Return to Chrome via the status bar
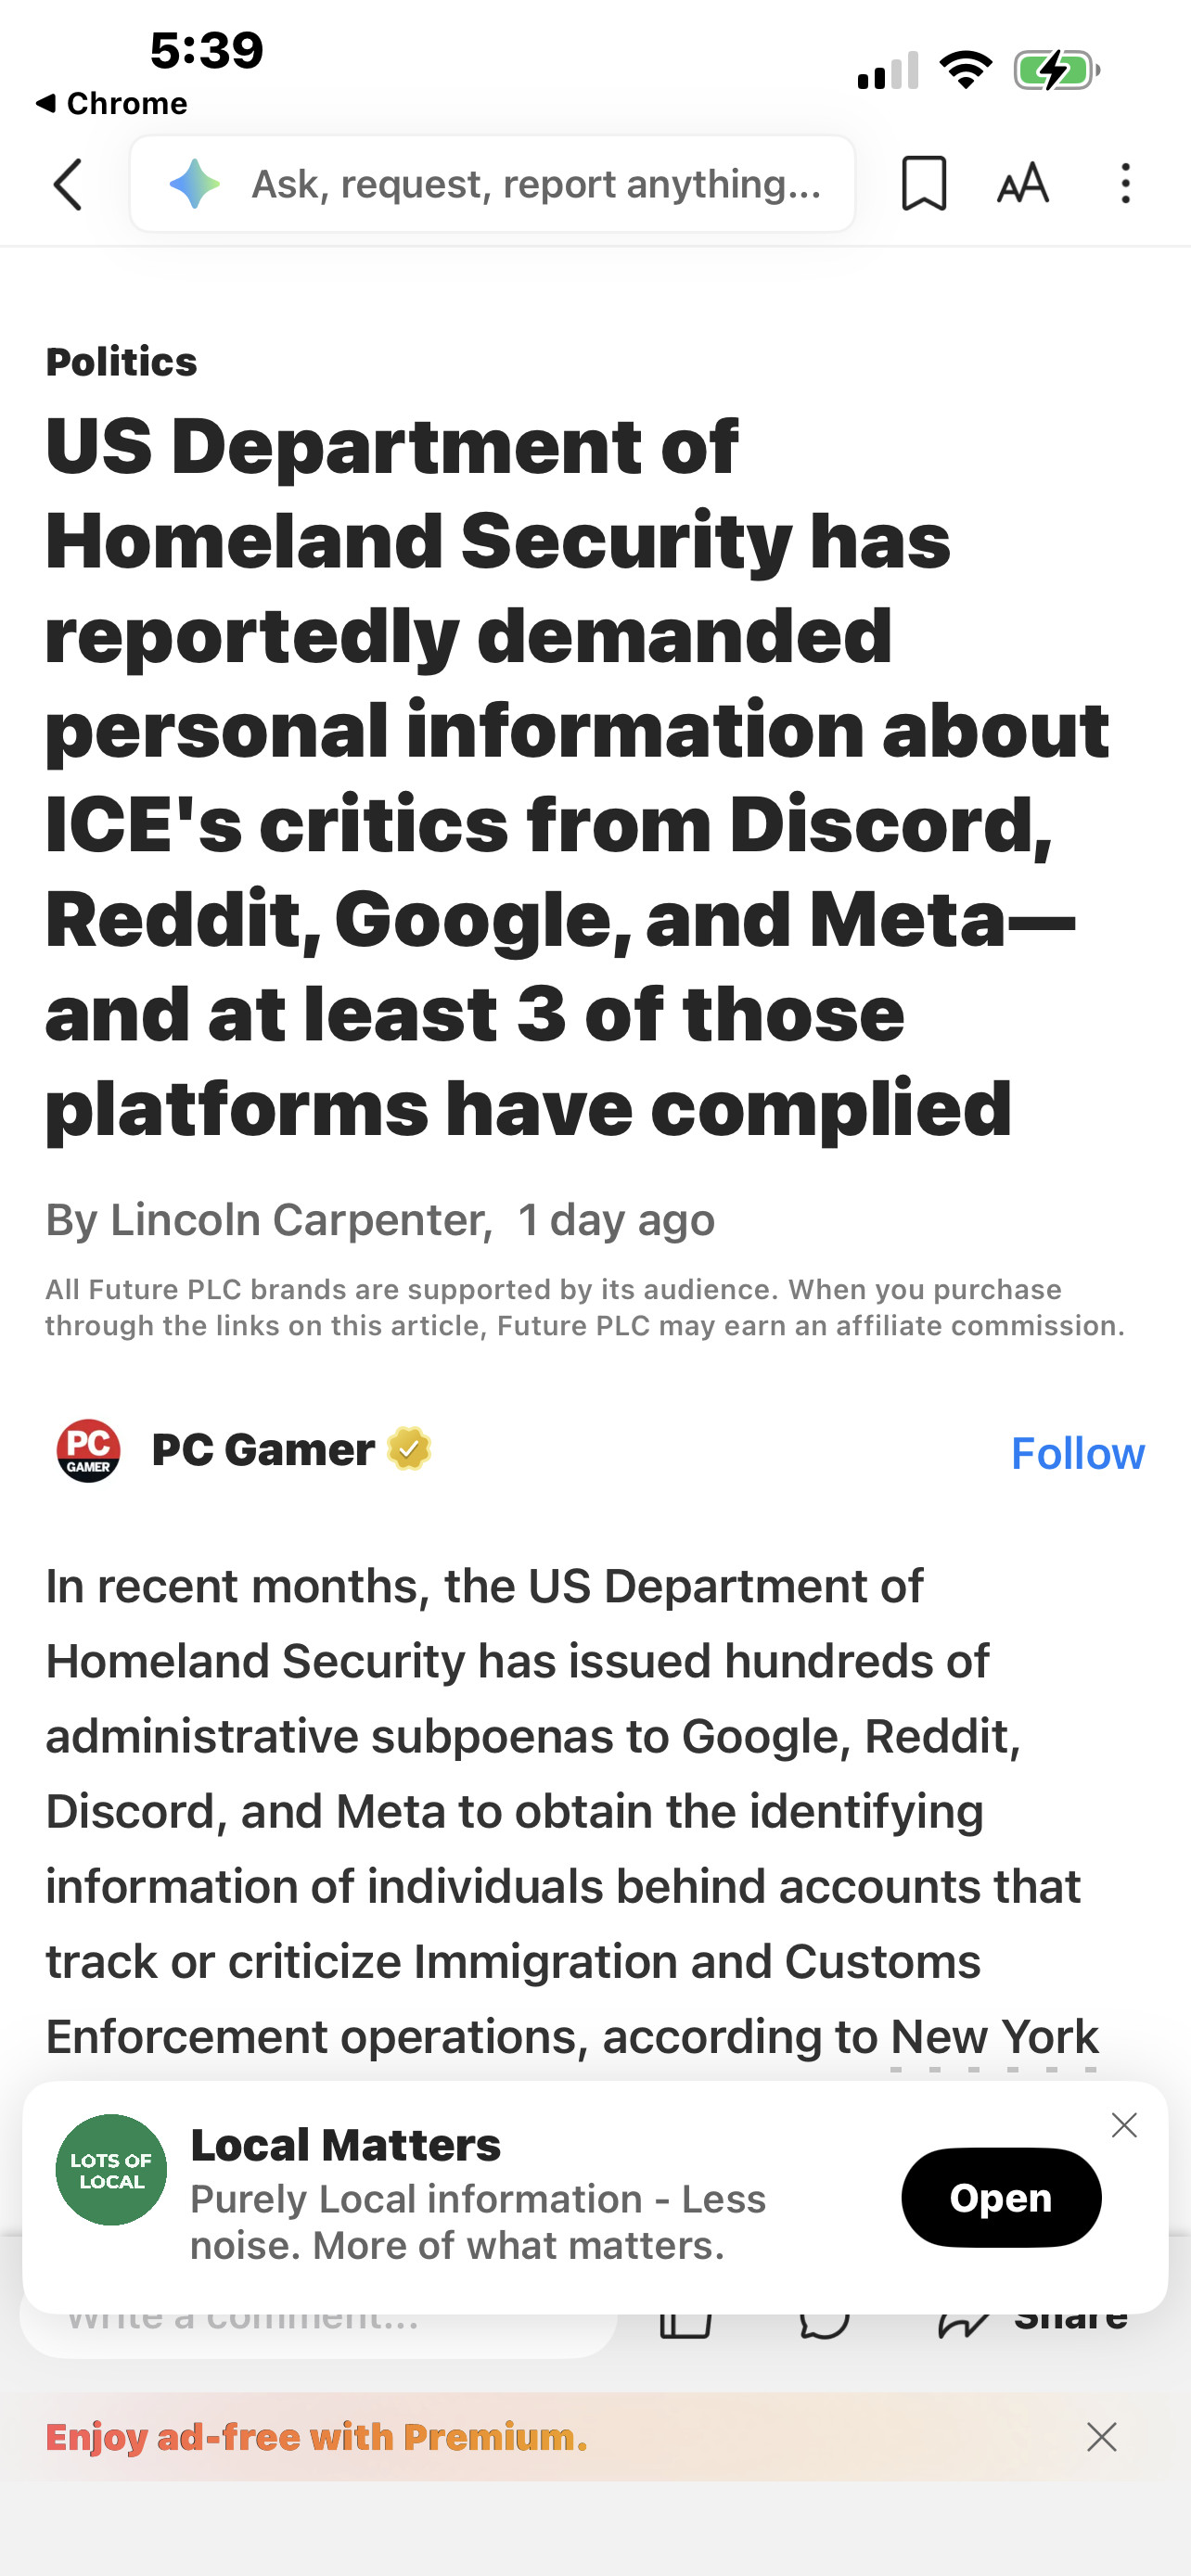 coord(112,103)
